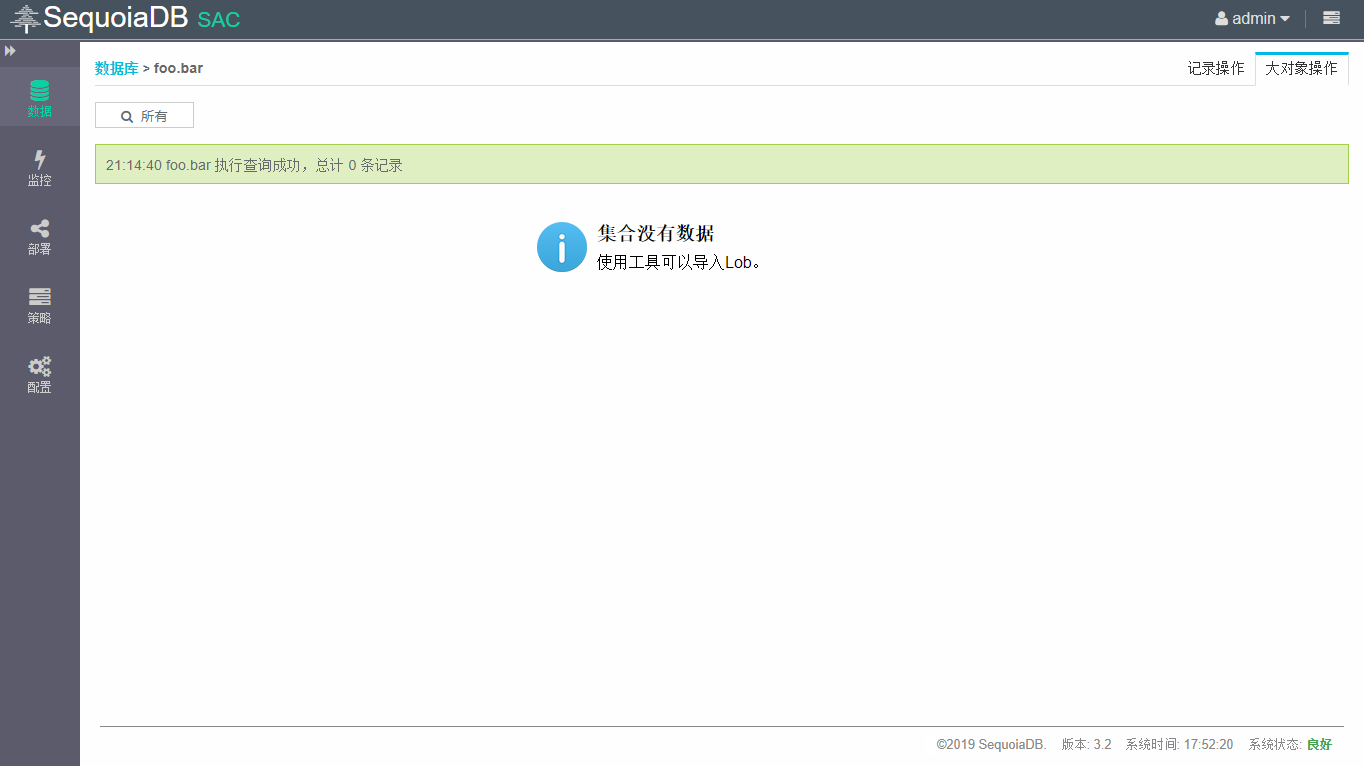Click the 系统时间 in the footer
The image size is (1364, 766).
pos(1179,744)
